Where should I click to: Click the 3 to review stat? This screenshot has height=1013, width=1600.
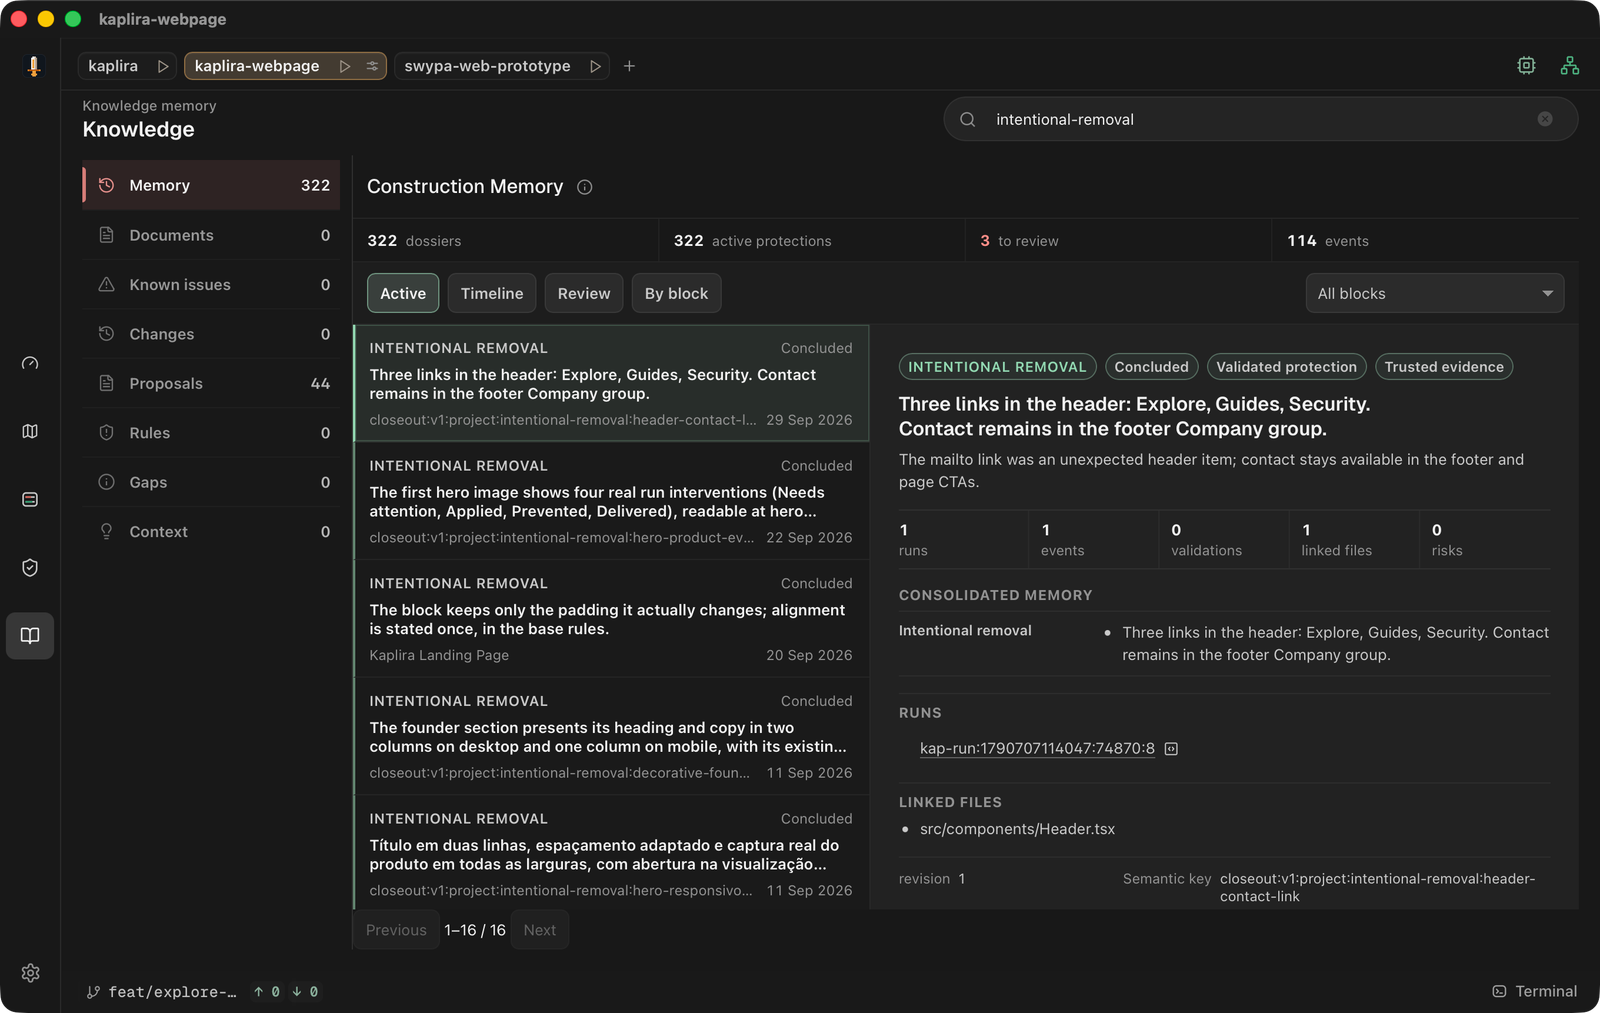point(1019,241)
